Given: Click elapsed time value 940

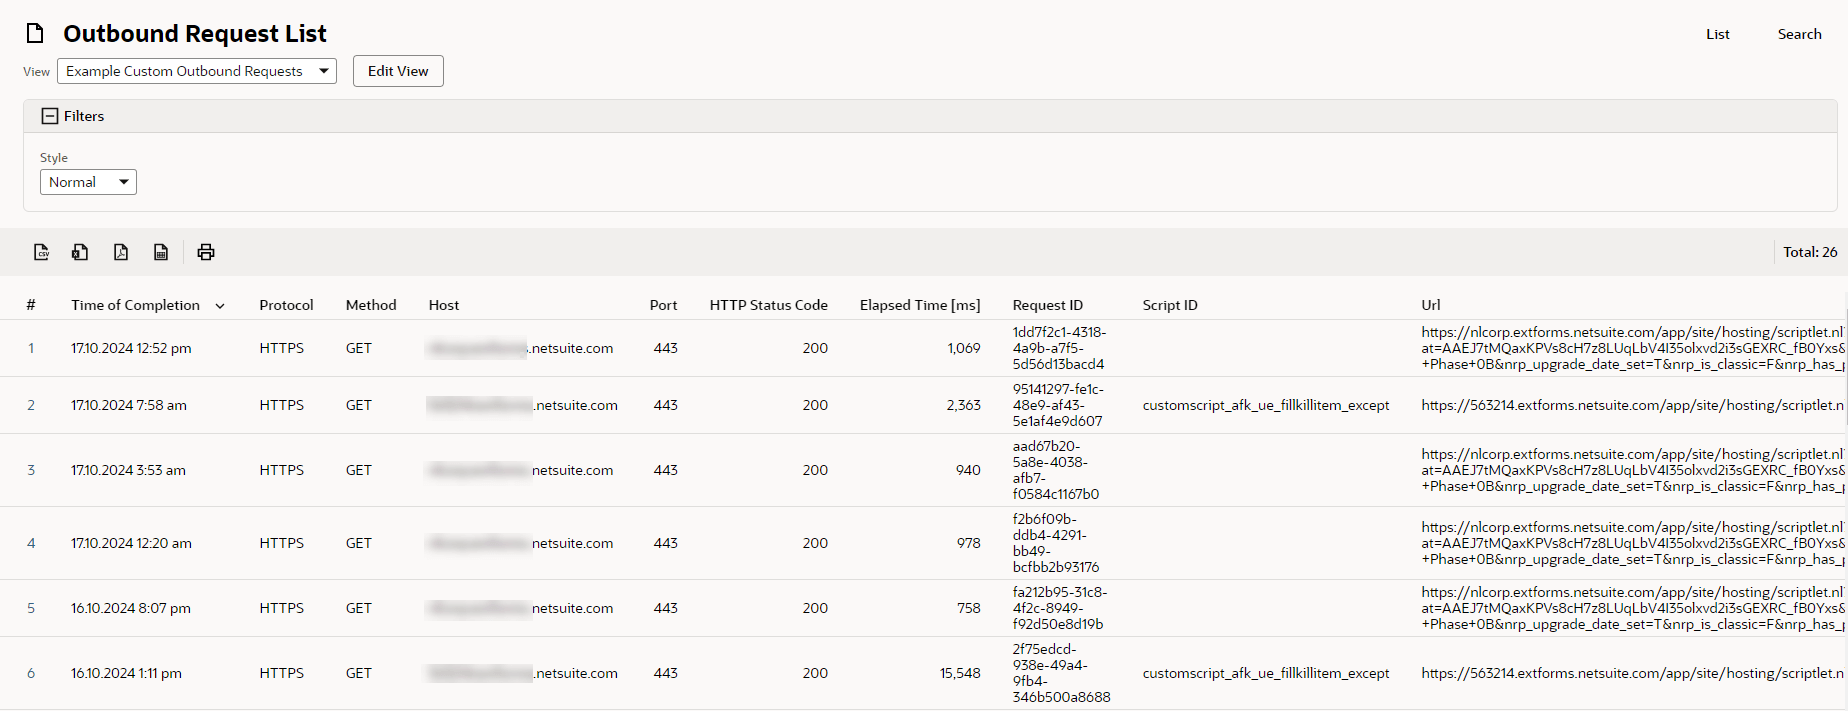Looking at the screenshot, I should 968,470.
